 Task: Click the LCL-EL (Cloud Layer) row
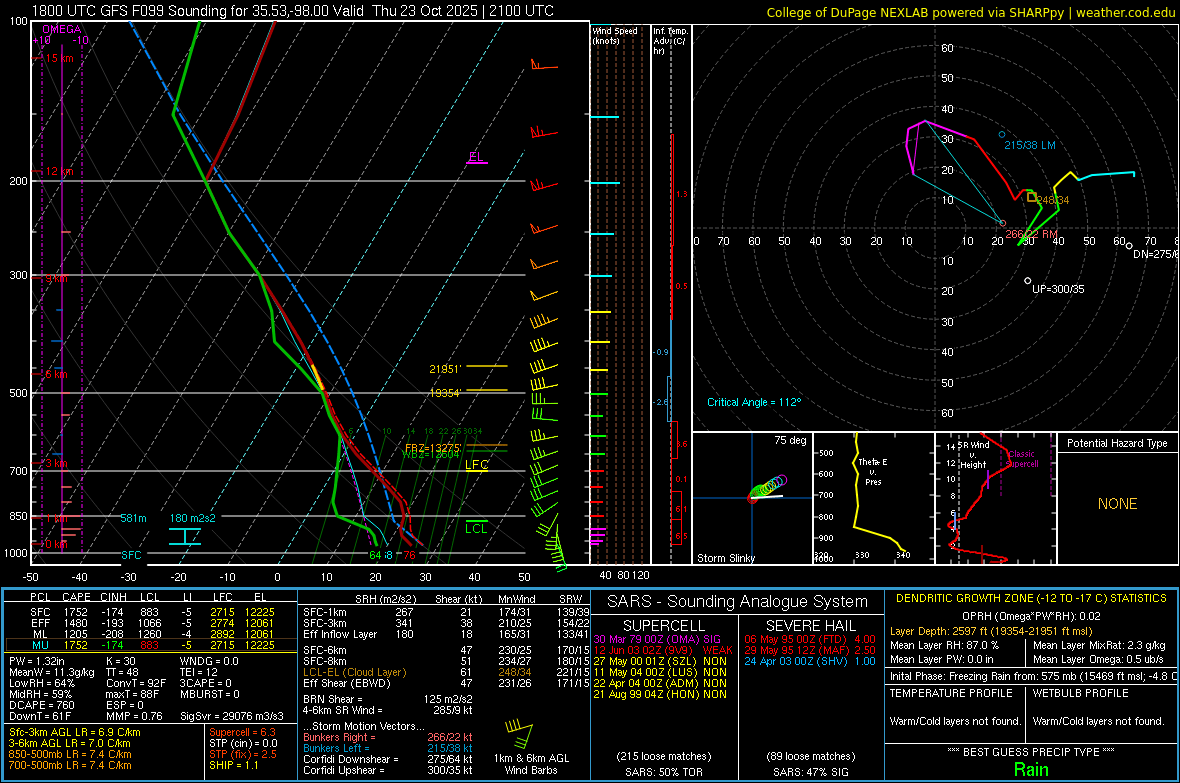click(446, 672)
